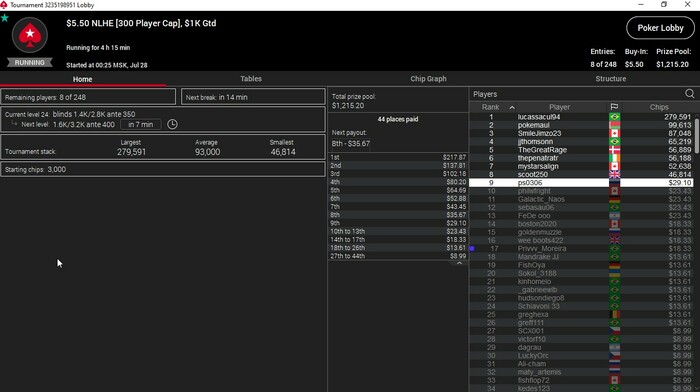Click the Largest stack 279,591 value
The width and height of the screenshot is (700, 392).
coord(131,152)
